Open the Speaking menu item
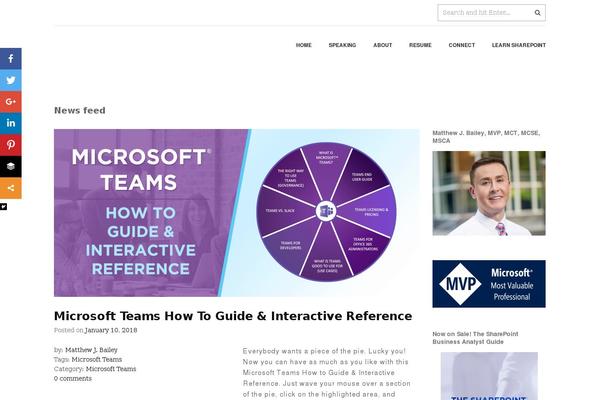 342,45
